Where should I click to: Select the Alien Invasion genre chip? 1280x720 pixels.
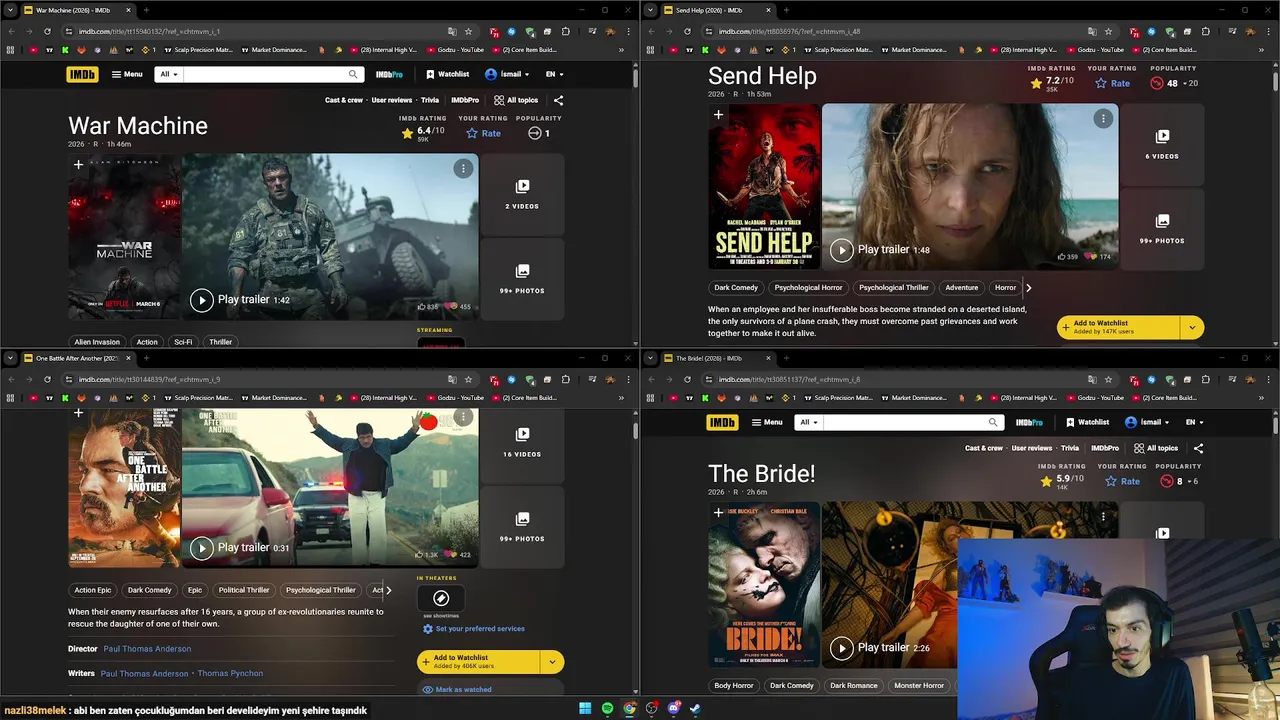(x=97, y=342)
